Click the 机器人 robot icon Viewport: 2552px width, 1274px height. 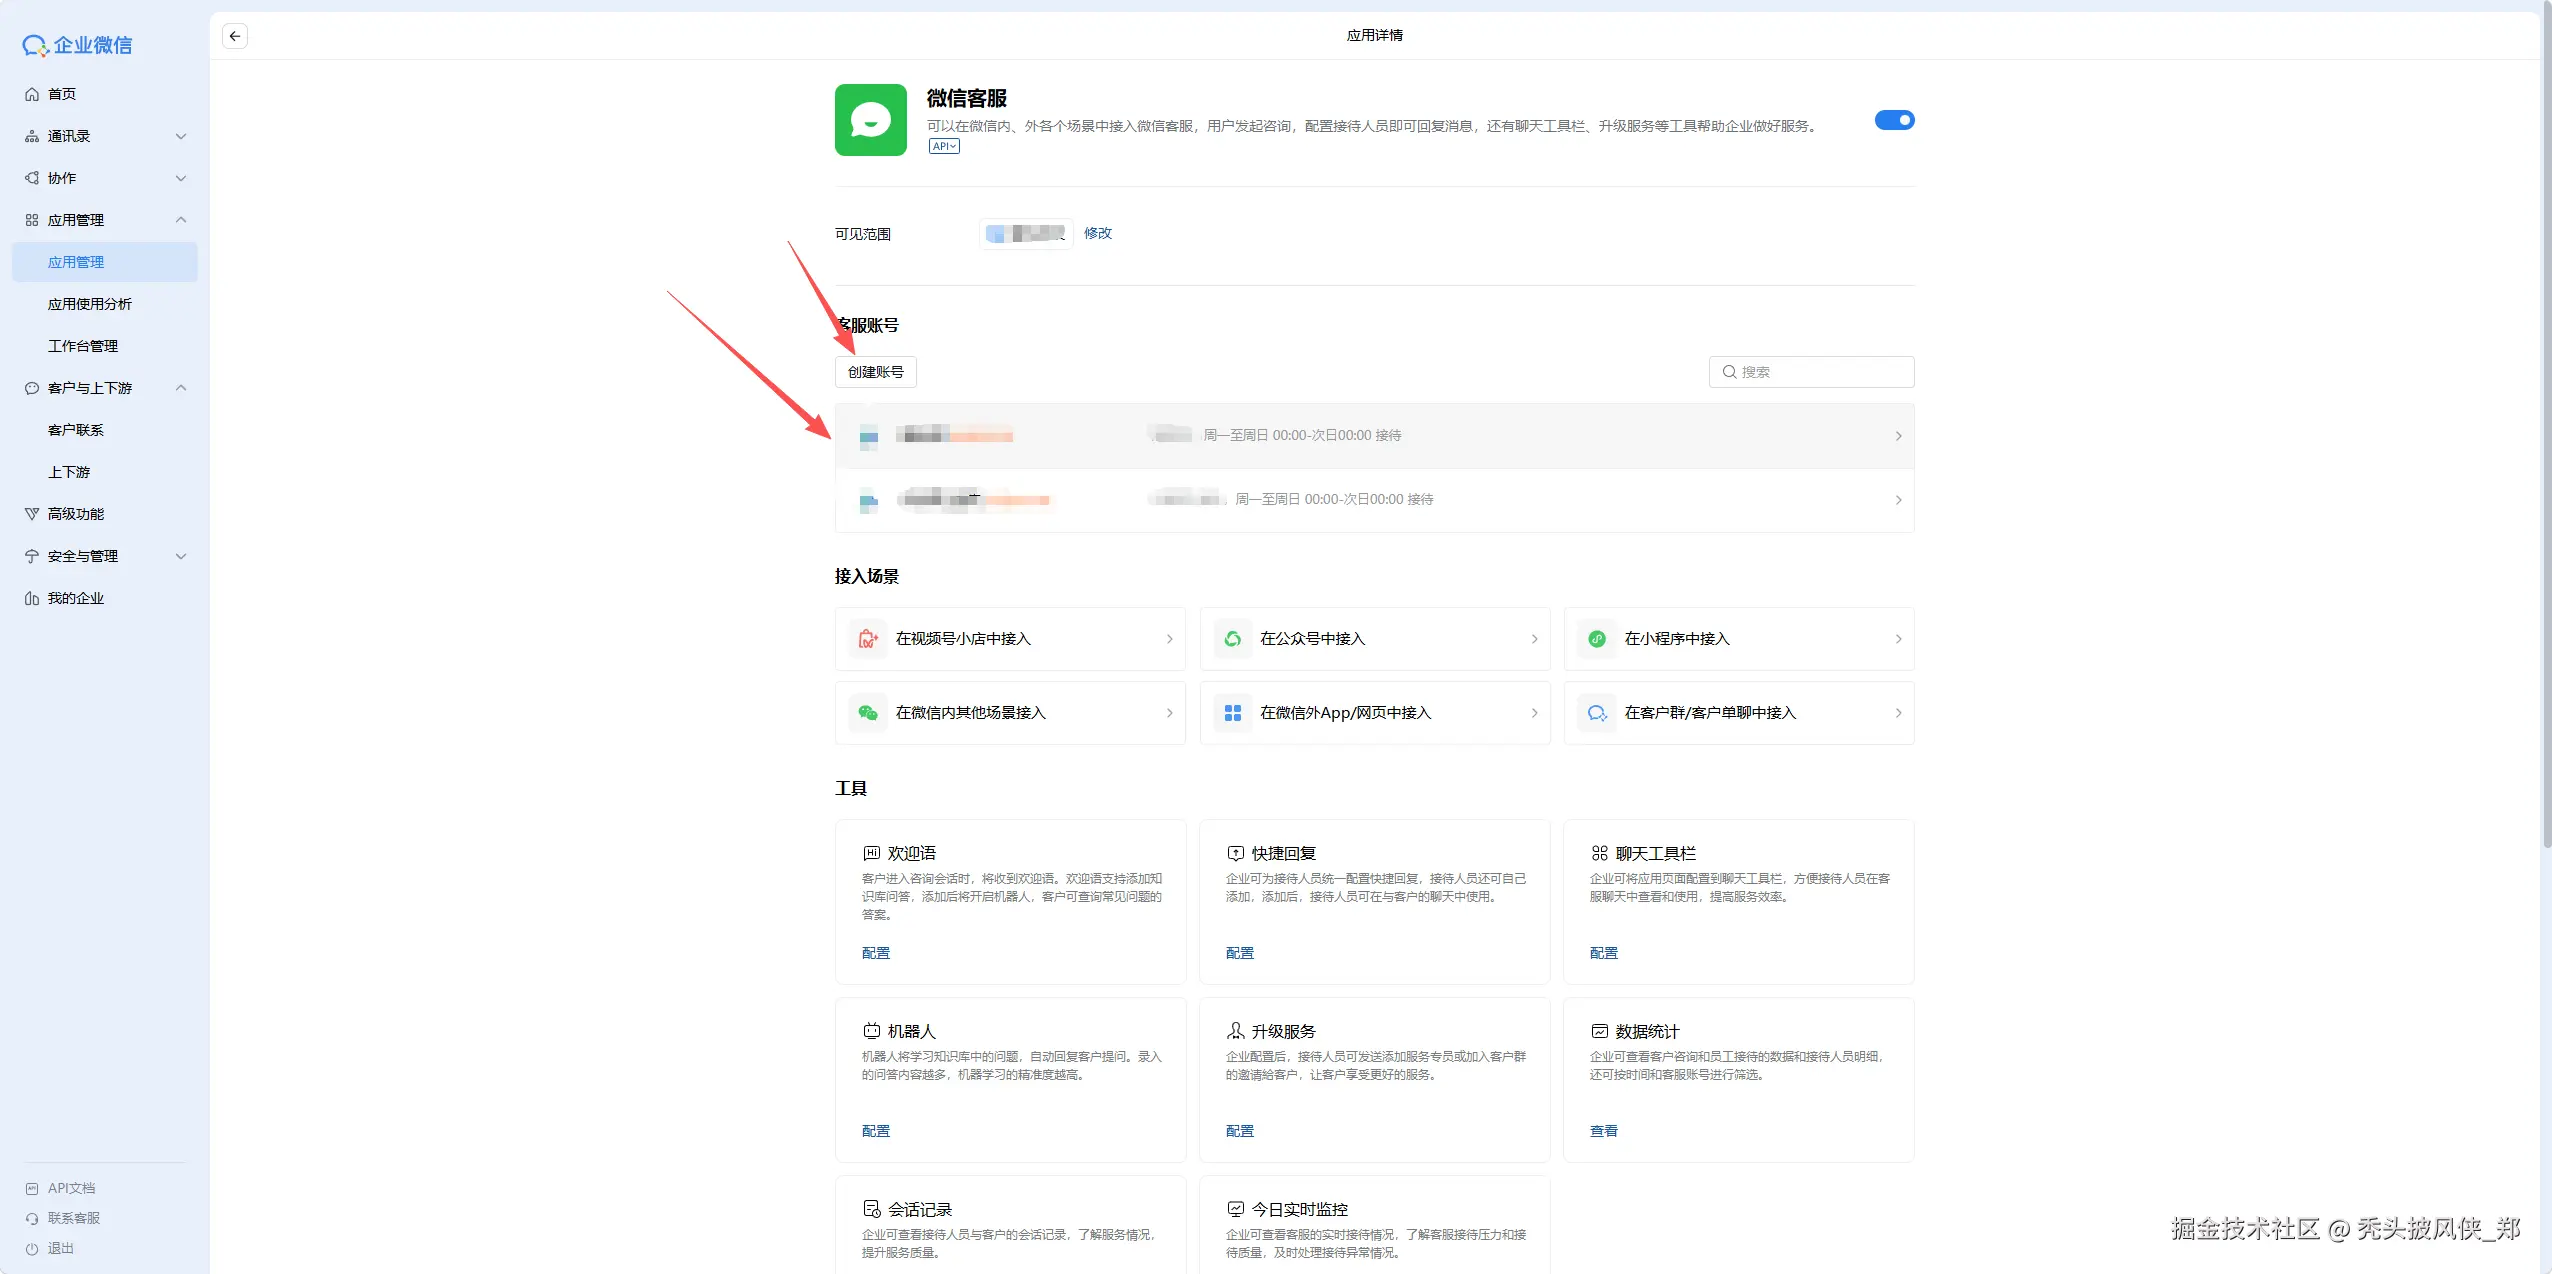pyautogui.click(x=871, y=1031)
